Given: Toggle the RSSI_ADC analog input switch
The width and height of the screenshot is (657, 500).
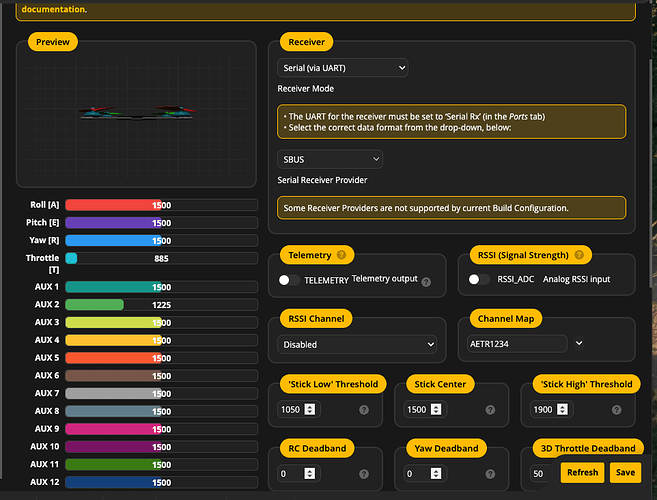Looking at the screenshot, I should pyautogui.click(x=479, y=280).
